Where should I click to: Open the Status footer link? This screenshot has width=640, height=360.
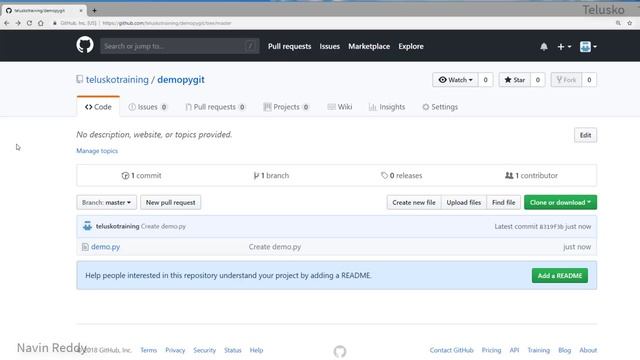pos(233,350)
